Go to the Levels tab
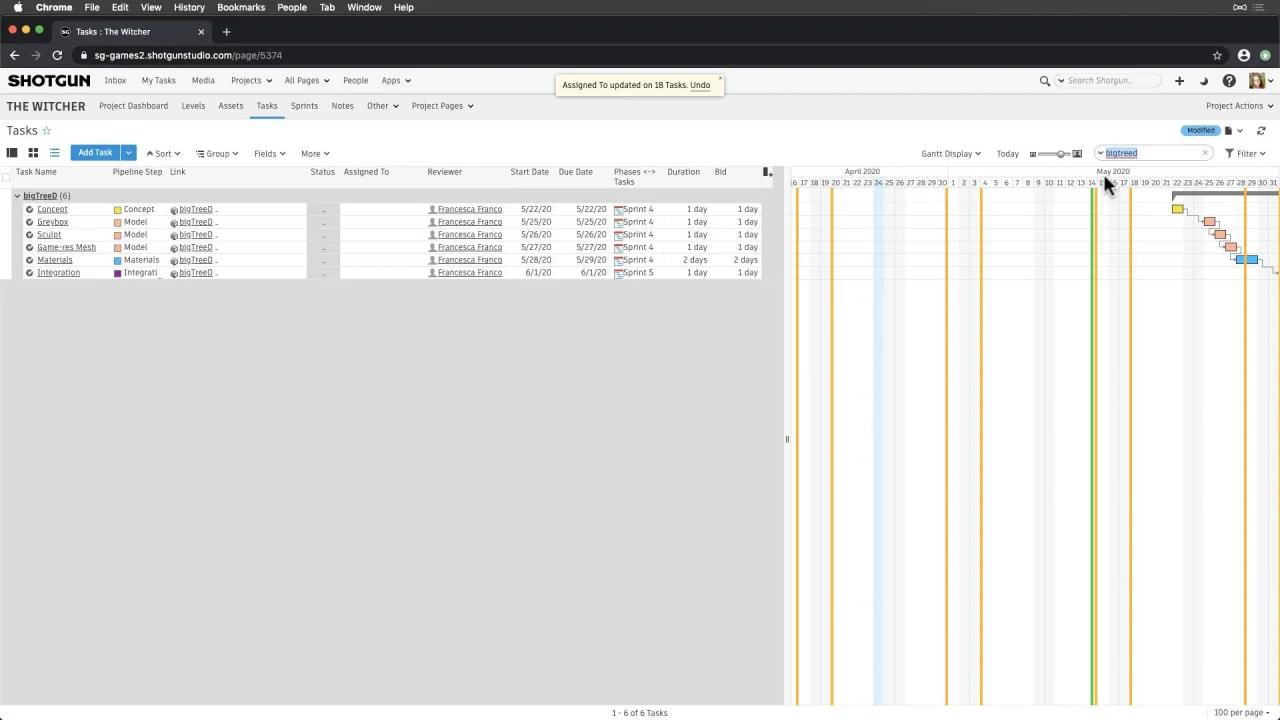The image size is (1280, 720). pyautogui.click(x=193, y=106)
